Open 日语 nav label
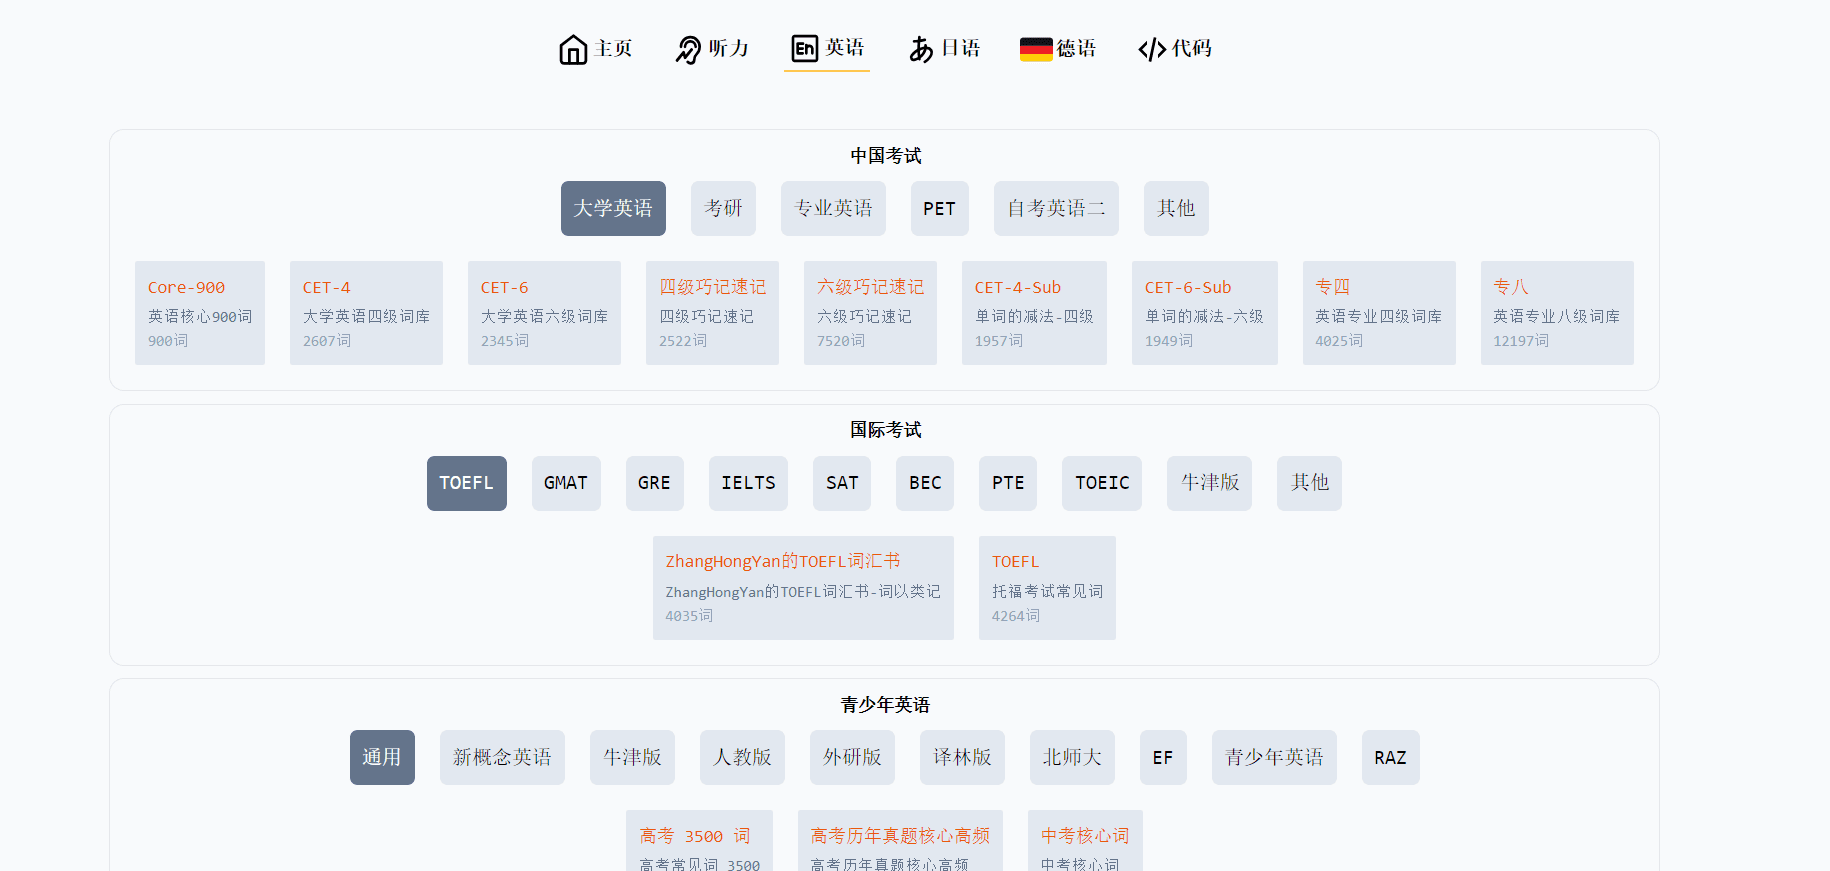This screenshot has height=871, width=1830. (961, 48)
